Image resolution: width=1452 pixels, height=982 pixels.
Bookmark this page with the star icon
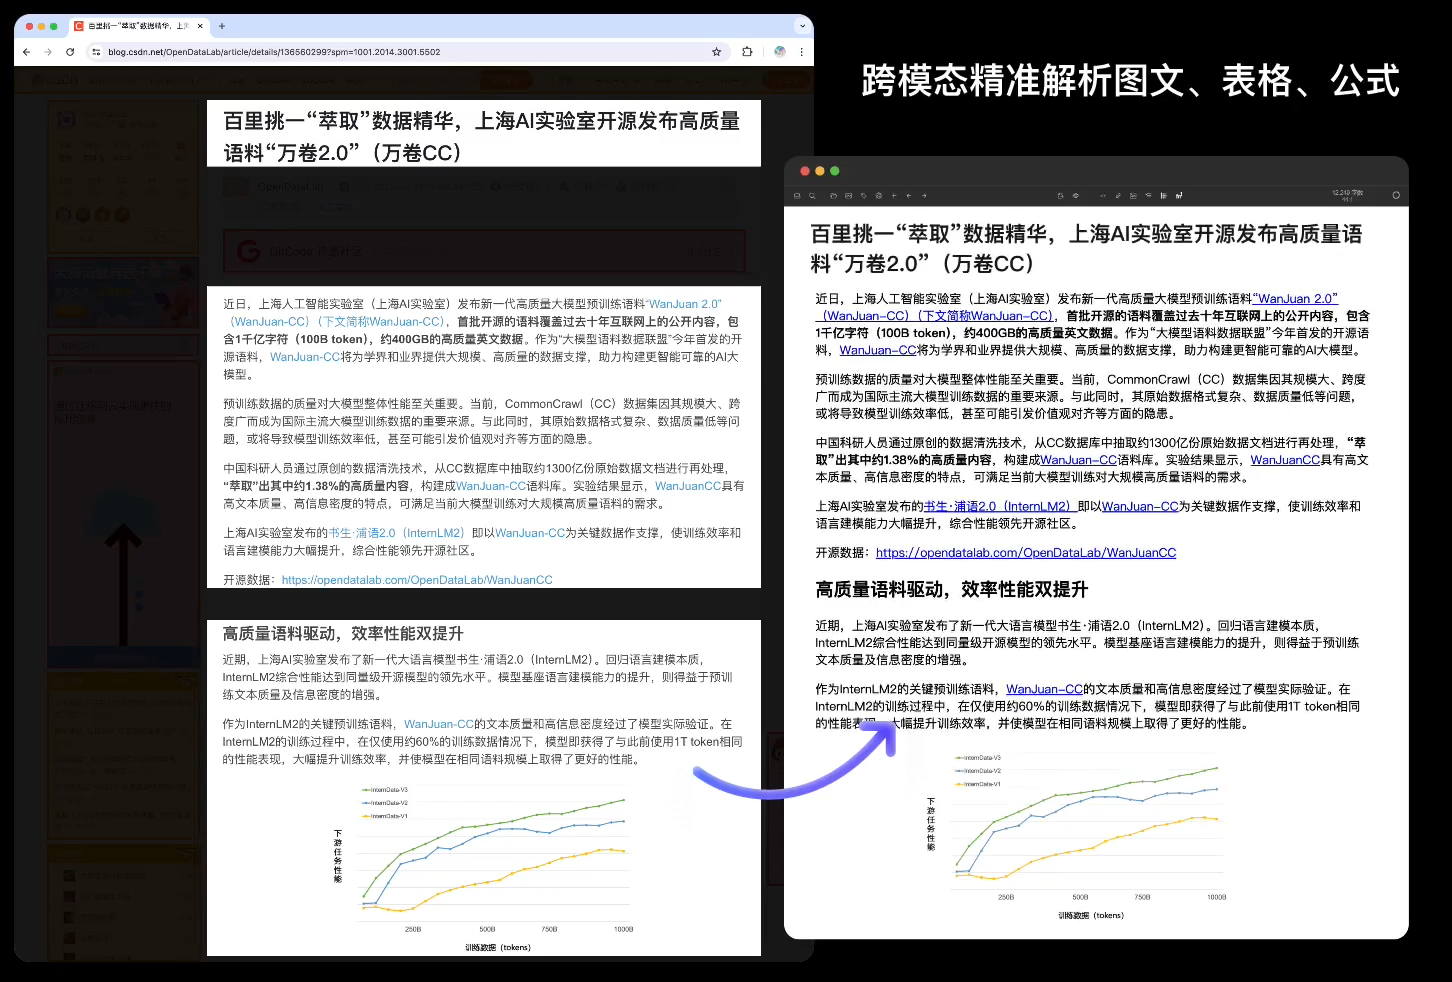(x=716, y=52)
